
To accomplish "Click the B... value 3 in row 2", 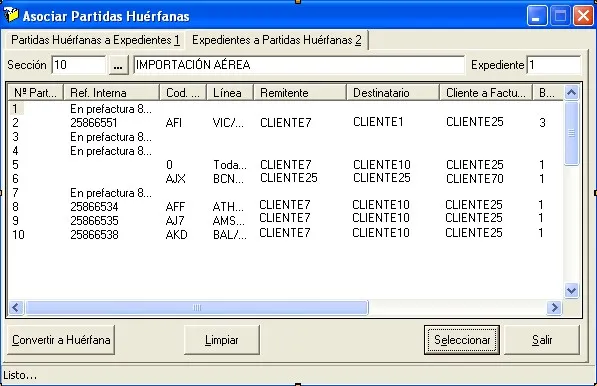I will tap(542, 123).
